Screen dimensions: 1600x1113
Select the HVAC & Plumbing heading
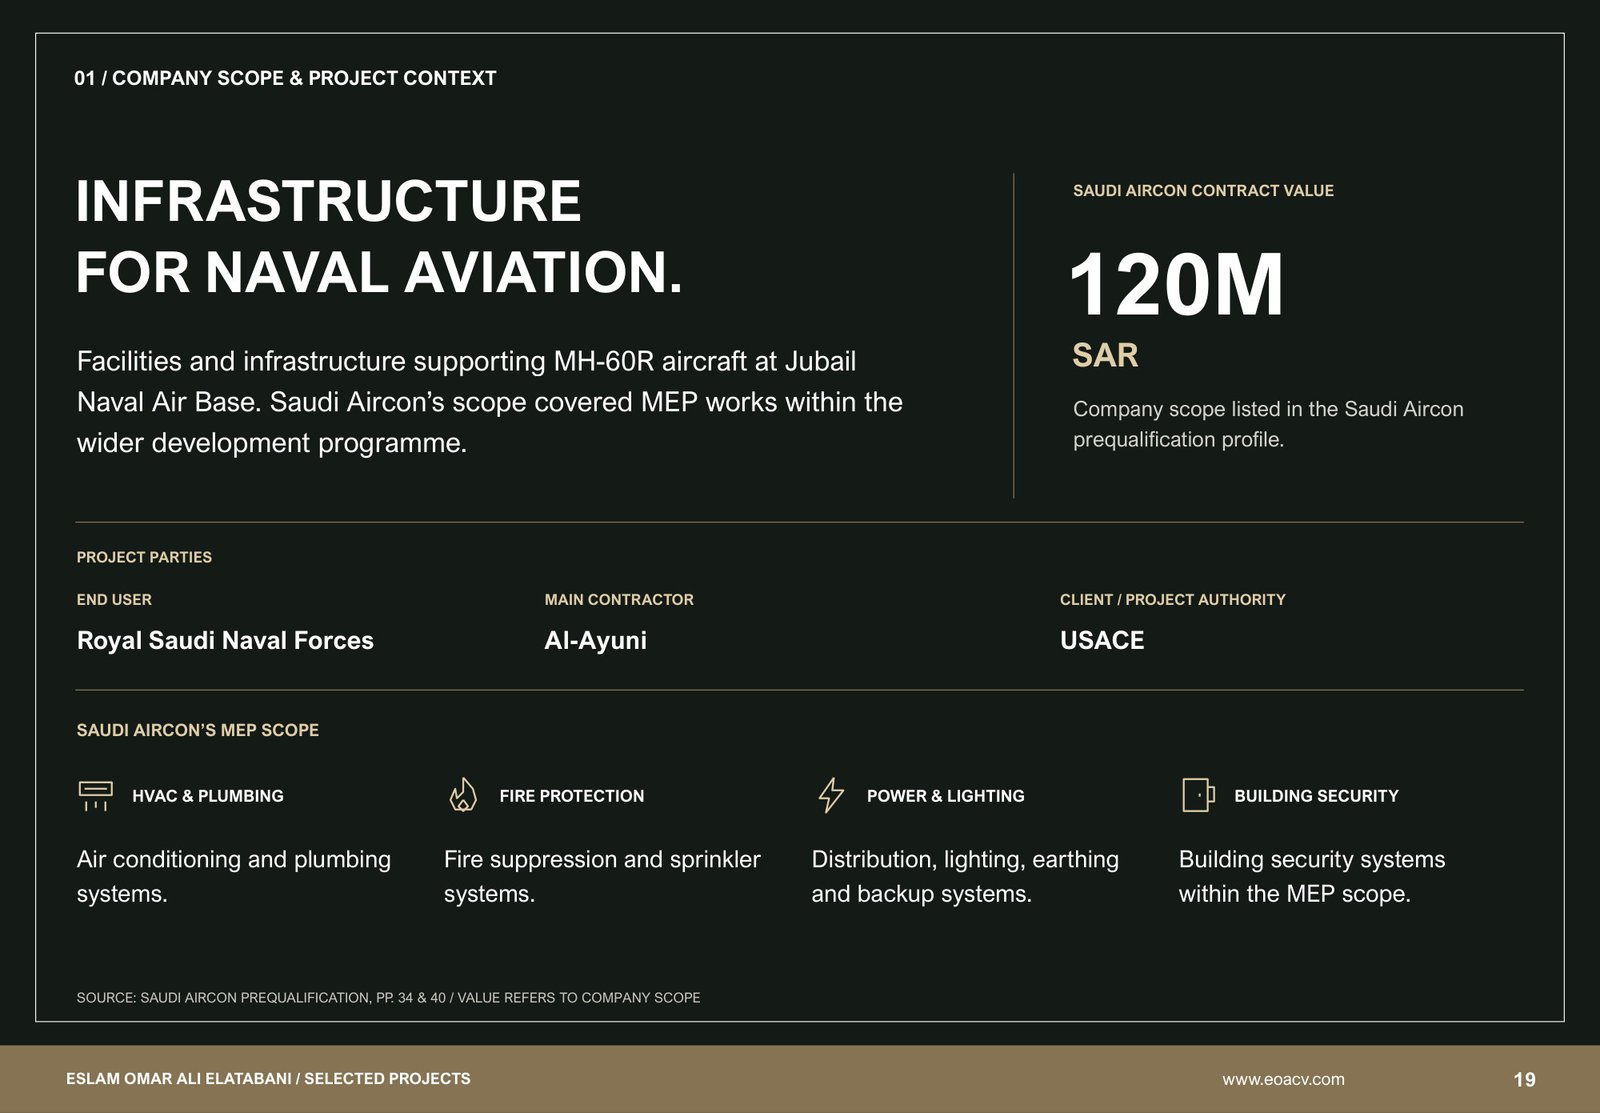pos(208,796)
